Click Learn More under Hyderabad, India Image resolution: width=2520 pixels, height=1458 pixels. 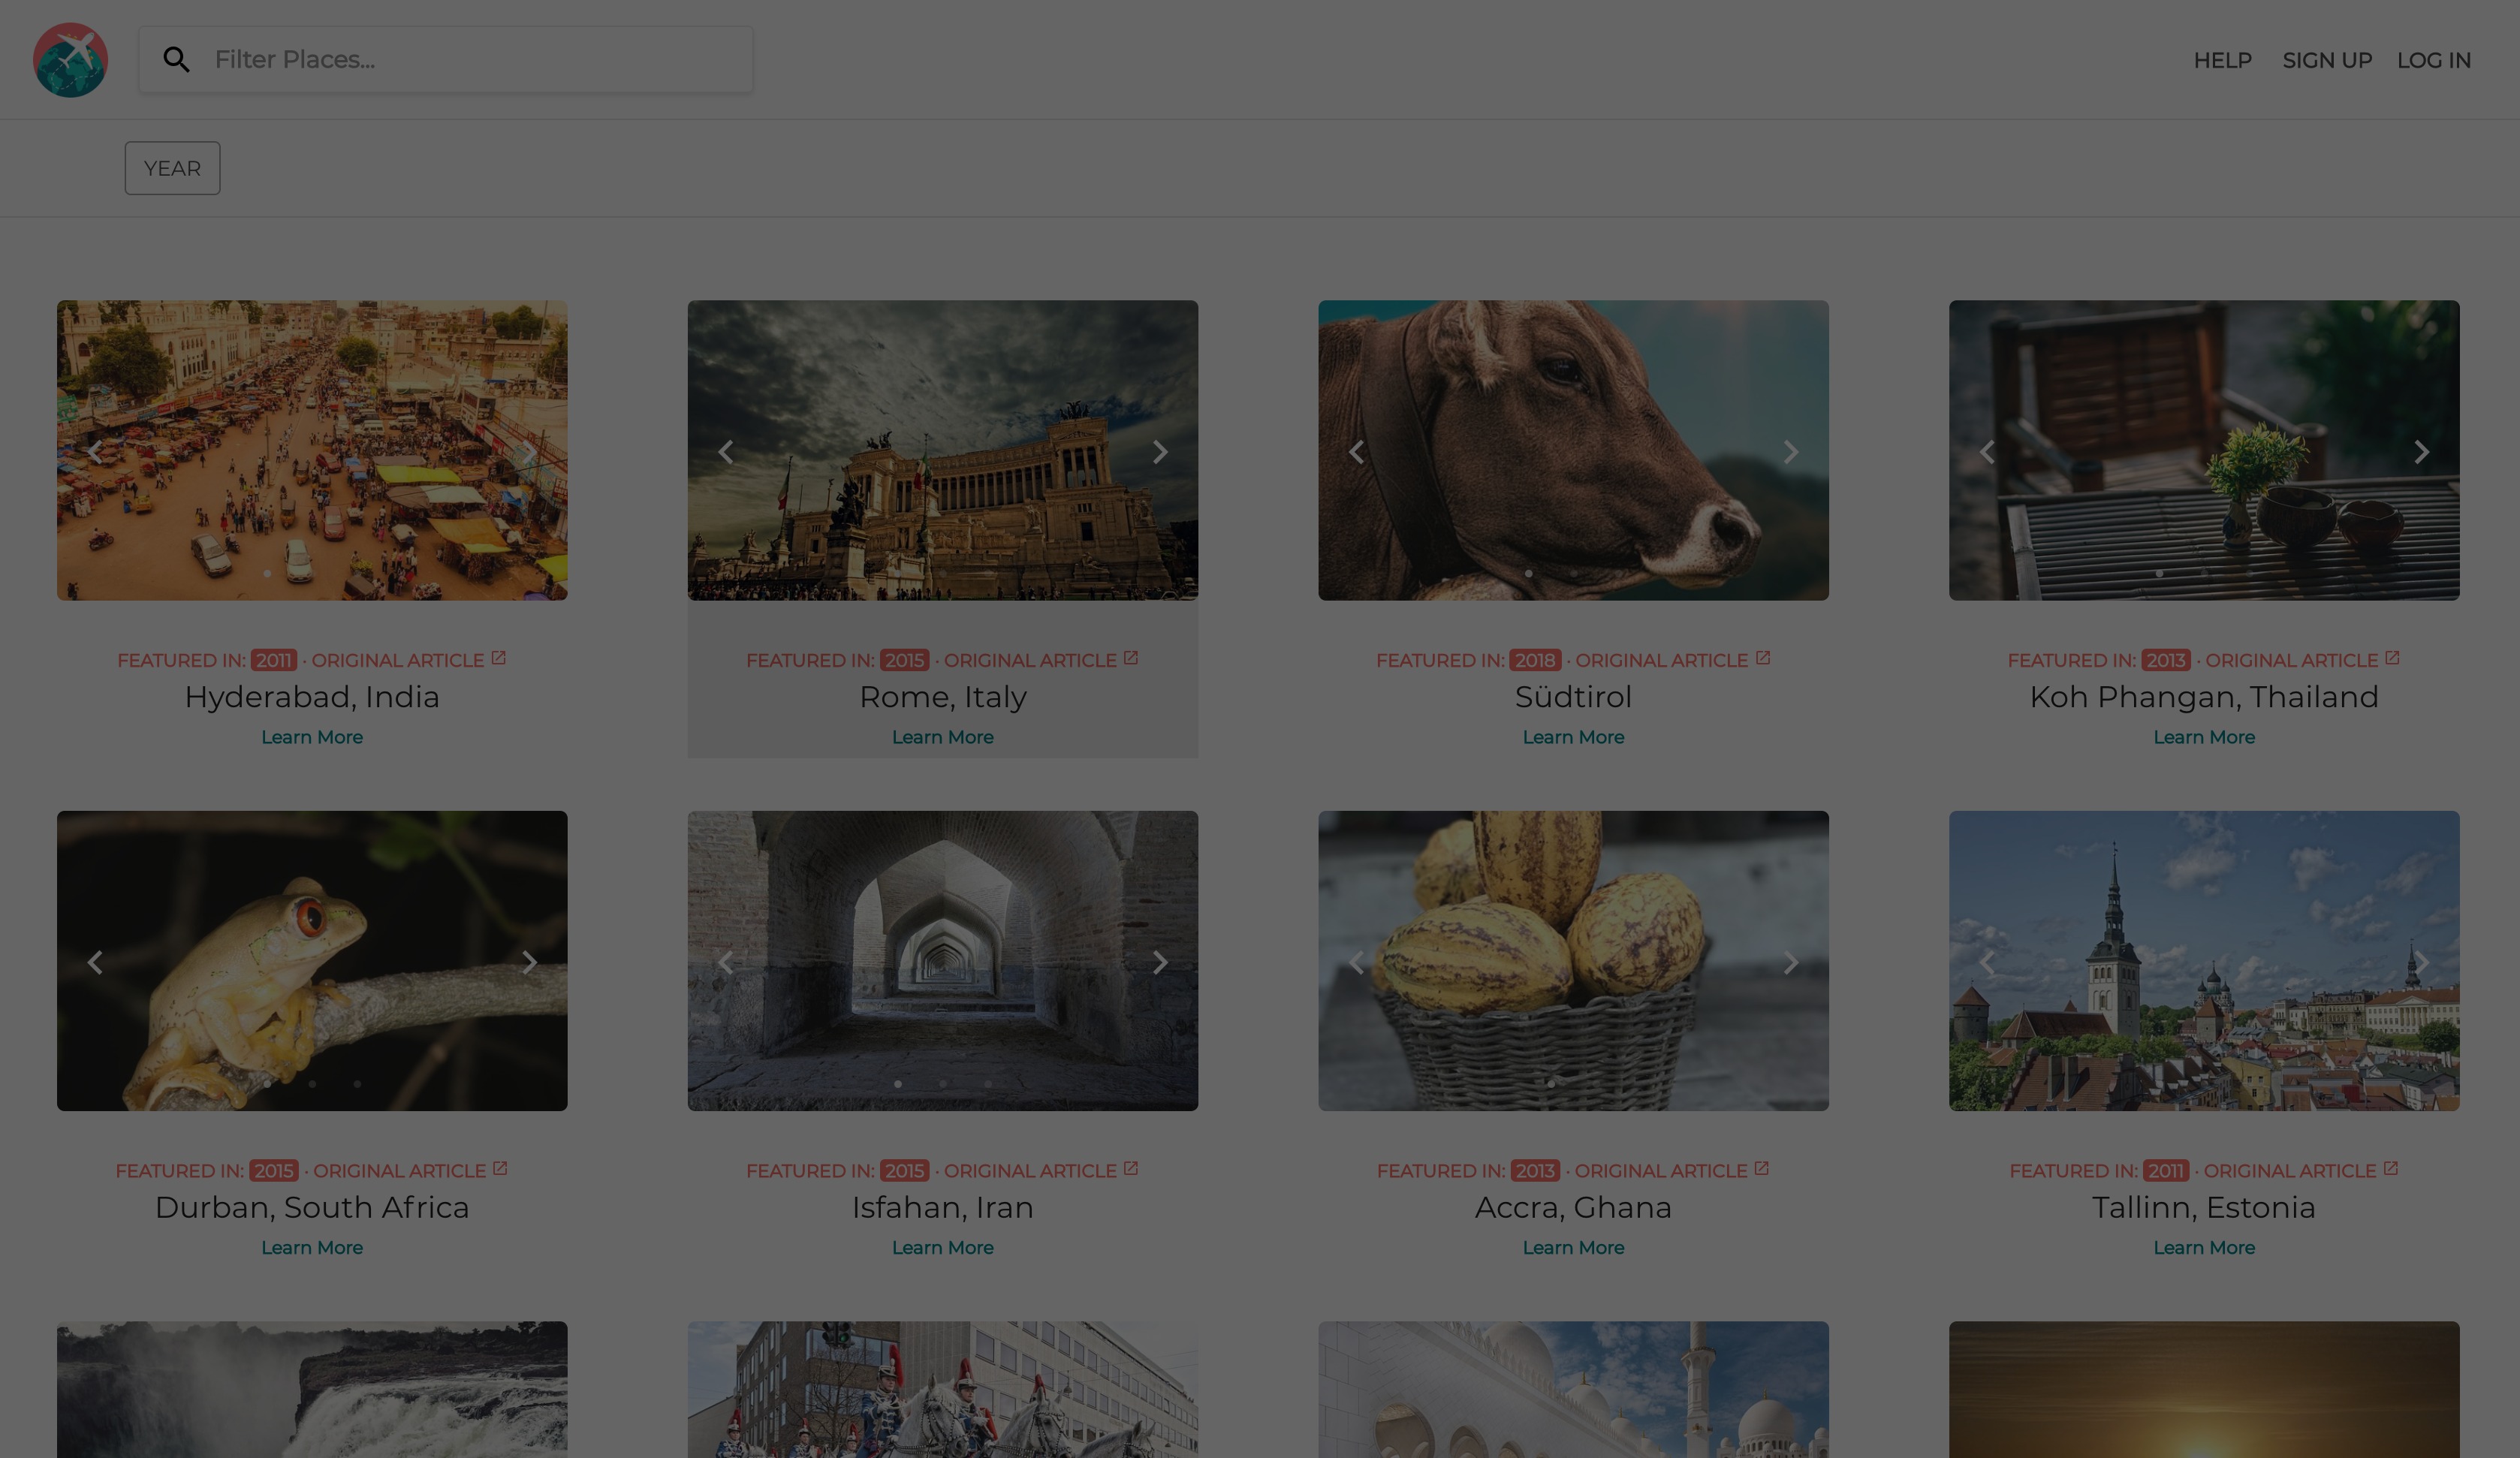pos(312,737)
